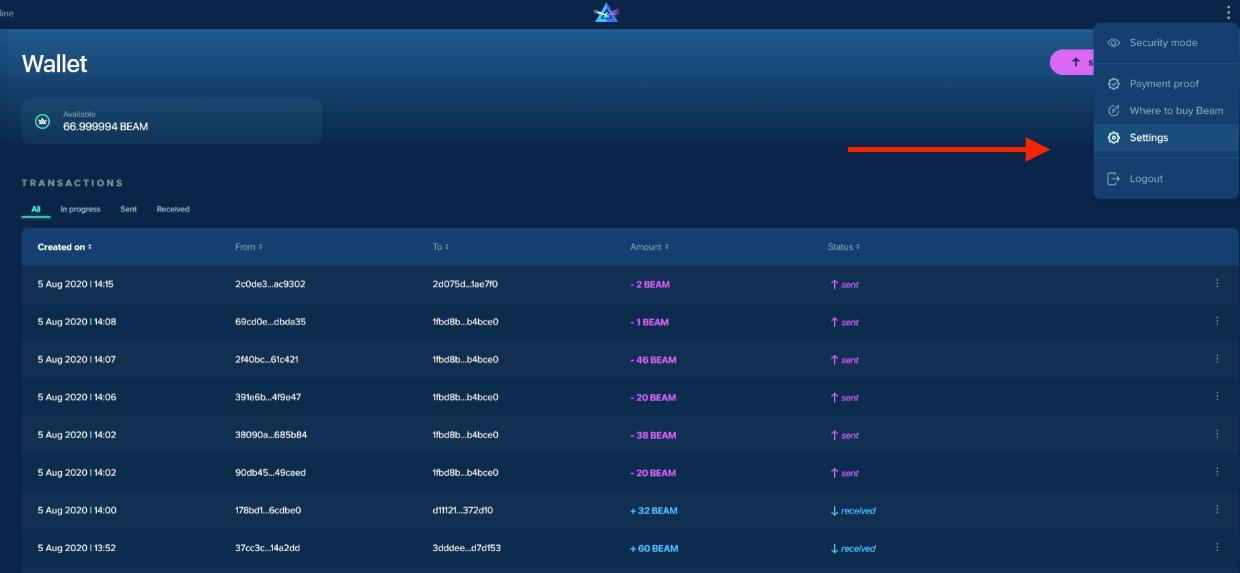The image size is (1240, 573).
Task: Open Settings from the dropdown menu
Action: coord(1149,138)
